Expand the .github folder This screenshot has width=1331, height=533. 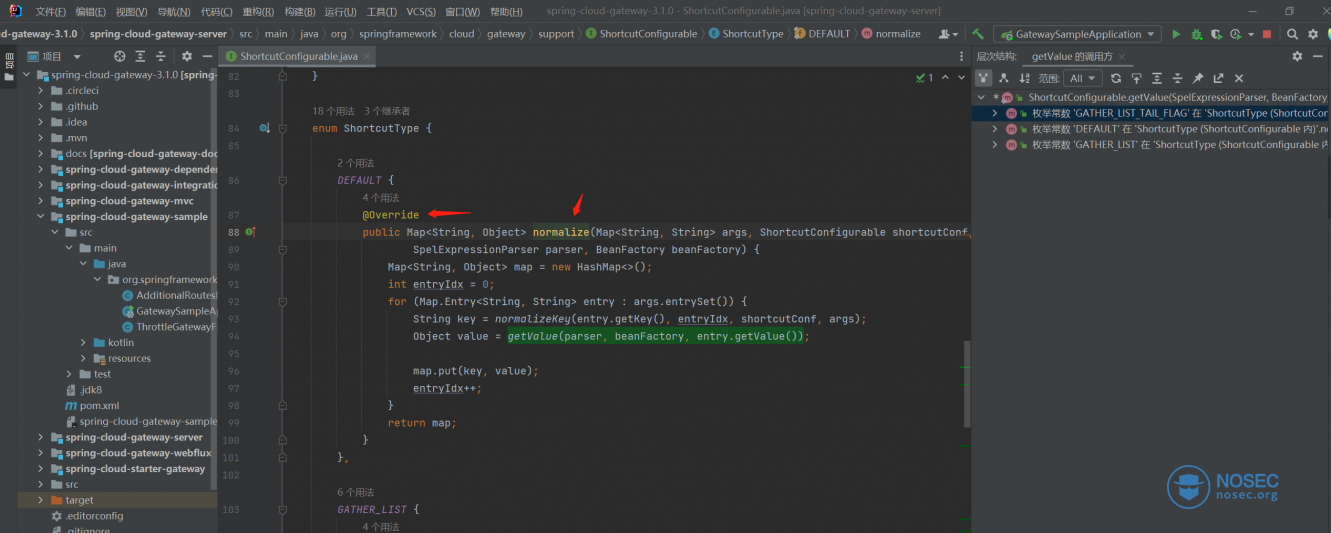click(x=41, y=106)
